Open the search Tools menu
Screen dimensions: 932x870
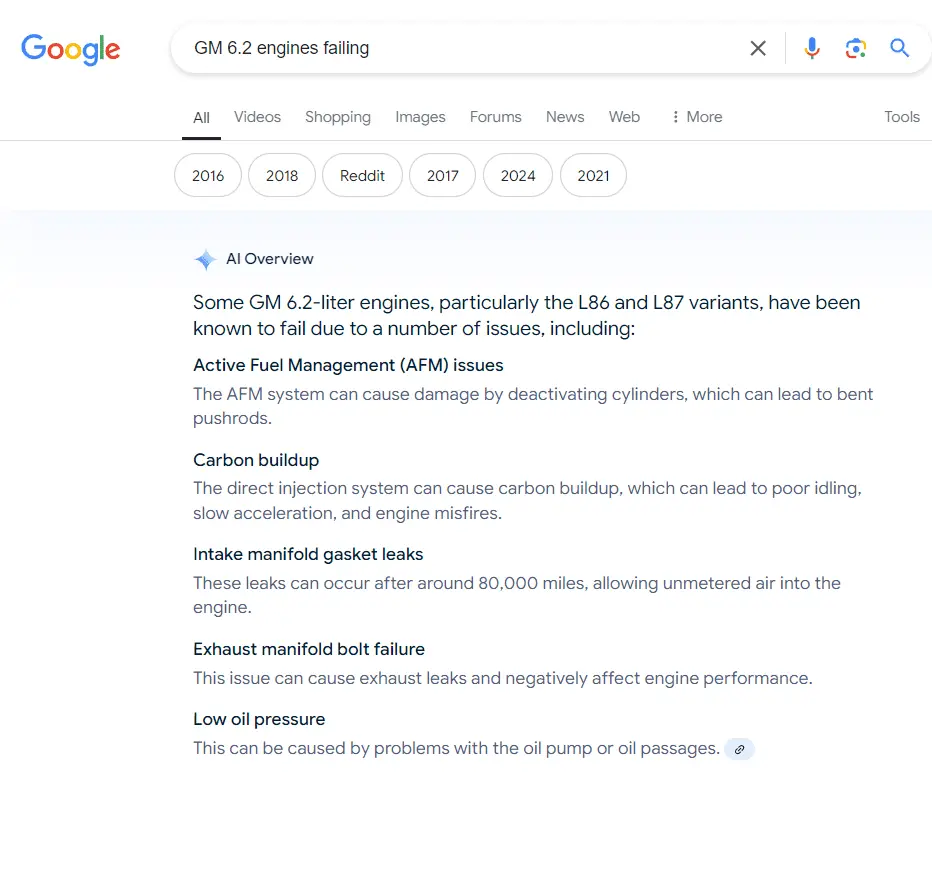click(902, 117)
